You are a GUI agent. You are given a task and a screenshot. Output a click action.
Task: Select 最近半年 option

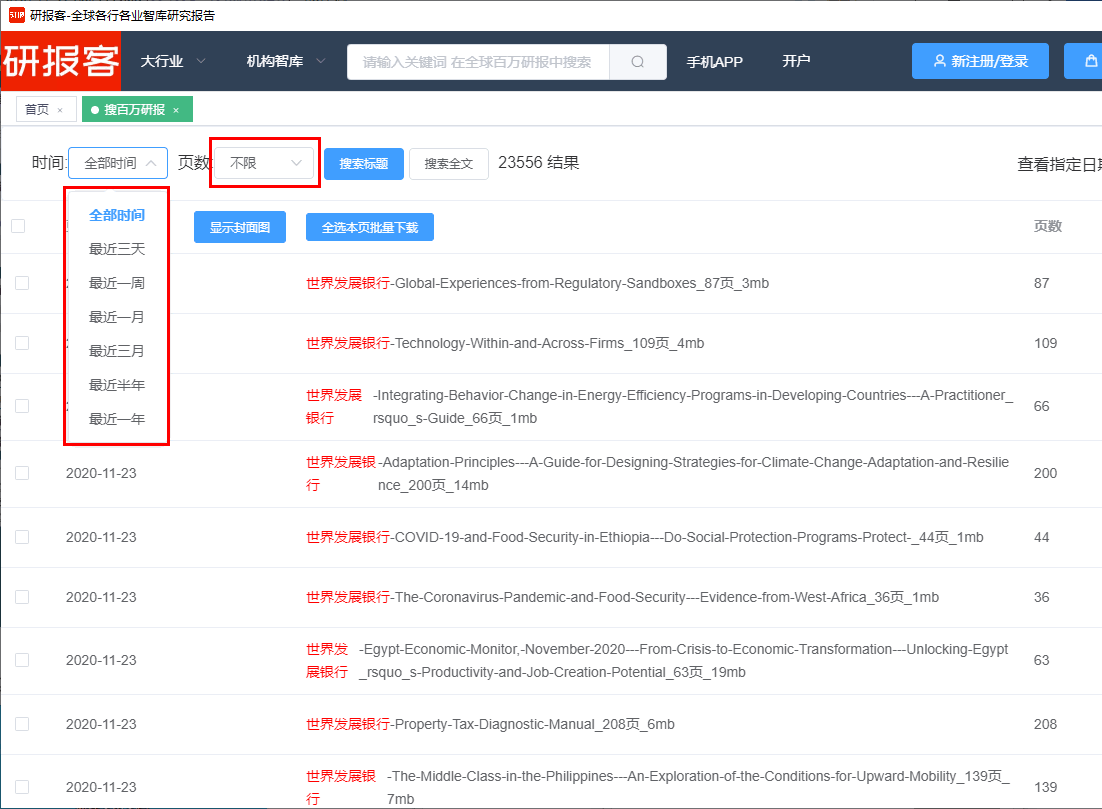tap(117, 385)
